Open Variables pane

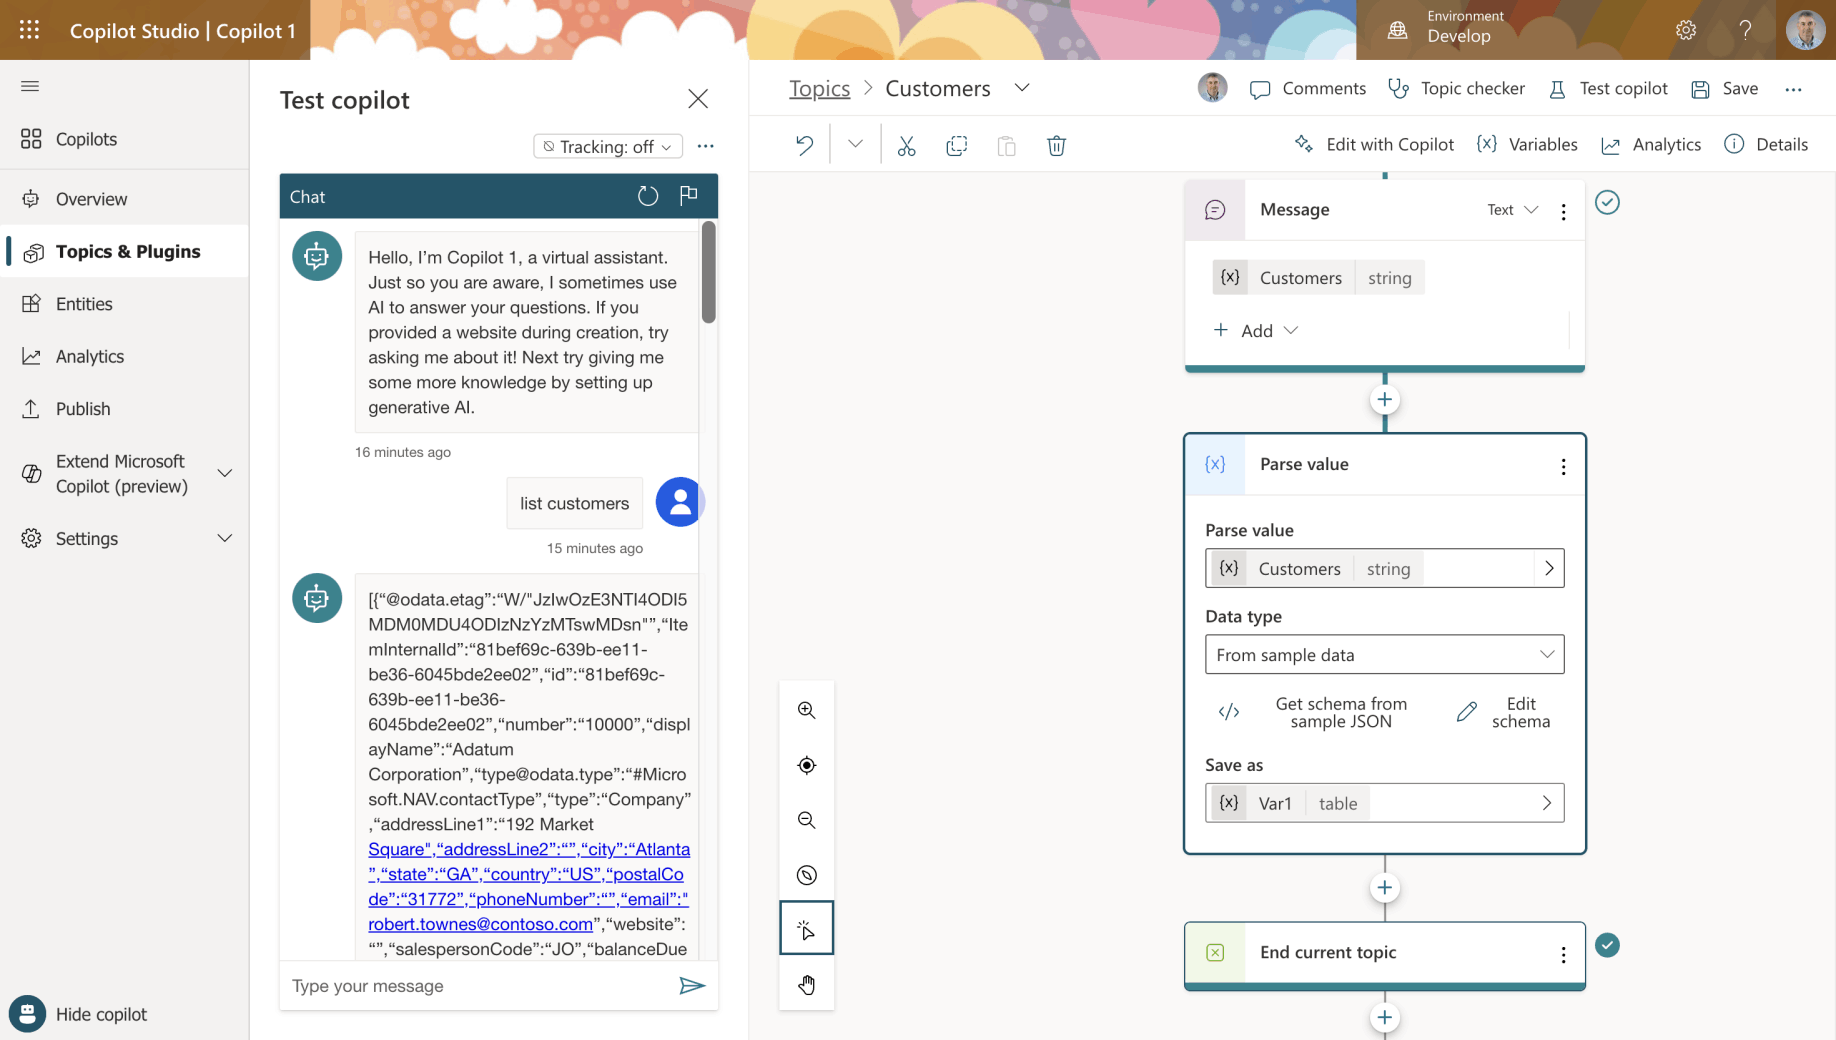(1527, 144)
